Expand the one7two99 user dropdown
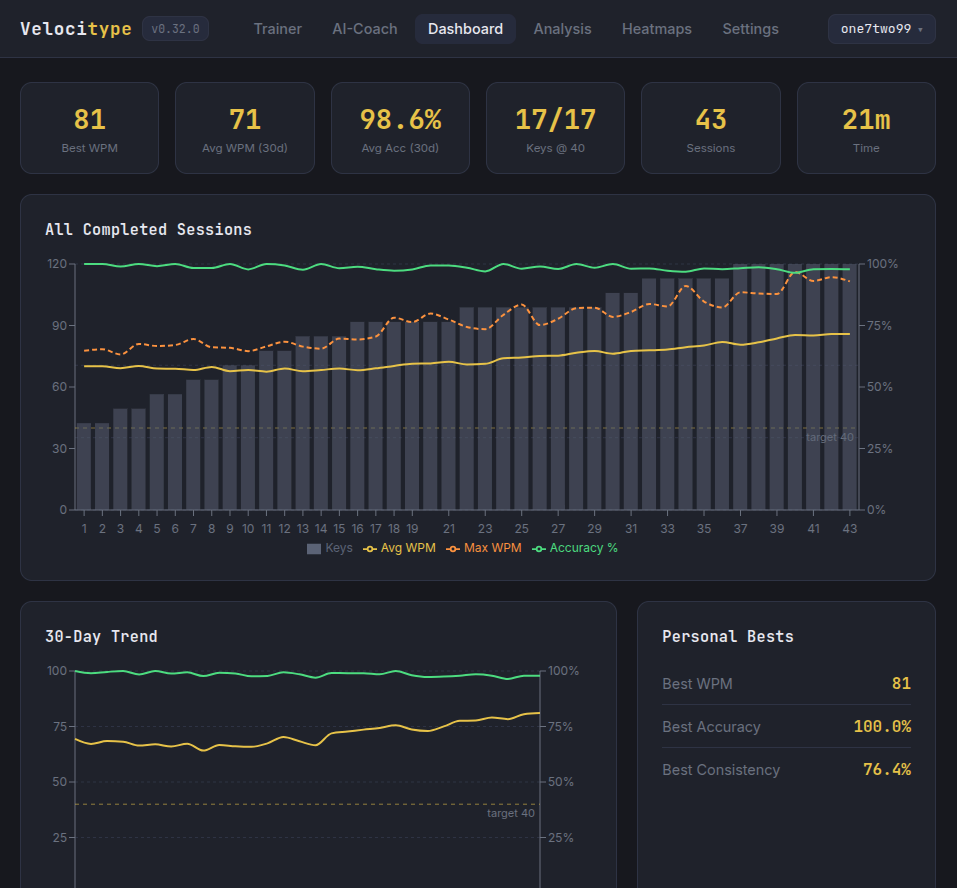Image resolution: width=957 pixels, height=888 pixels. click(x=881, y=29)
